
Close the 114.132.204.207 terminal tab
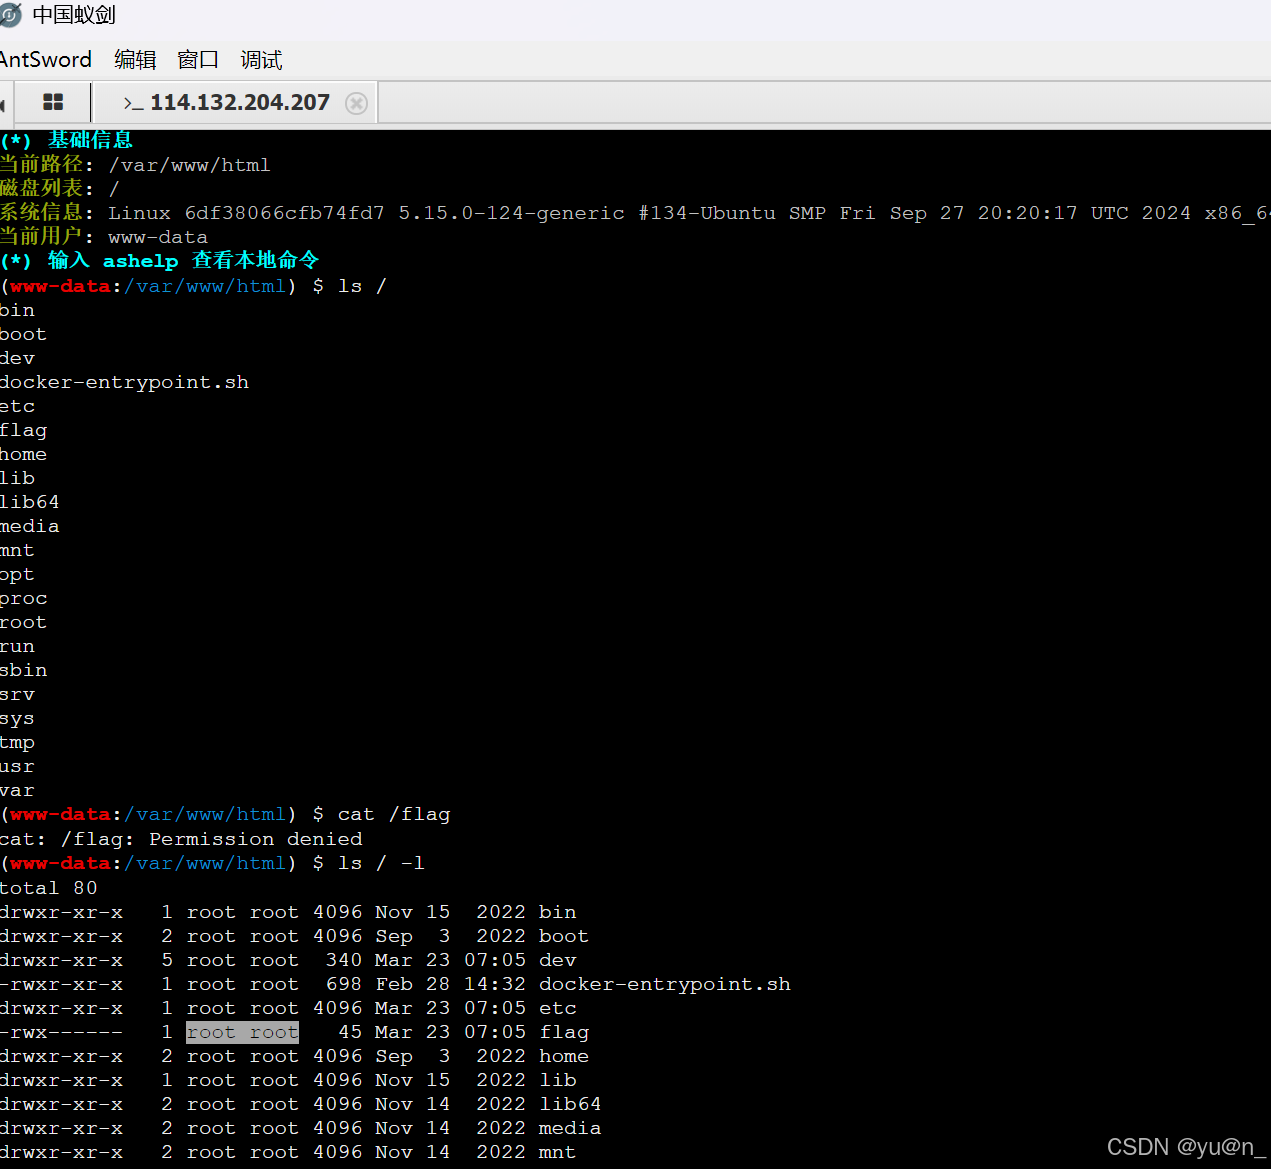[x=356, y=102]
